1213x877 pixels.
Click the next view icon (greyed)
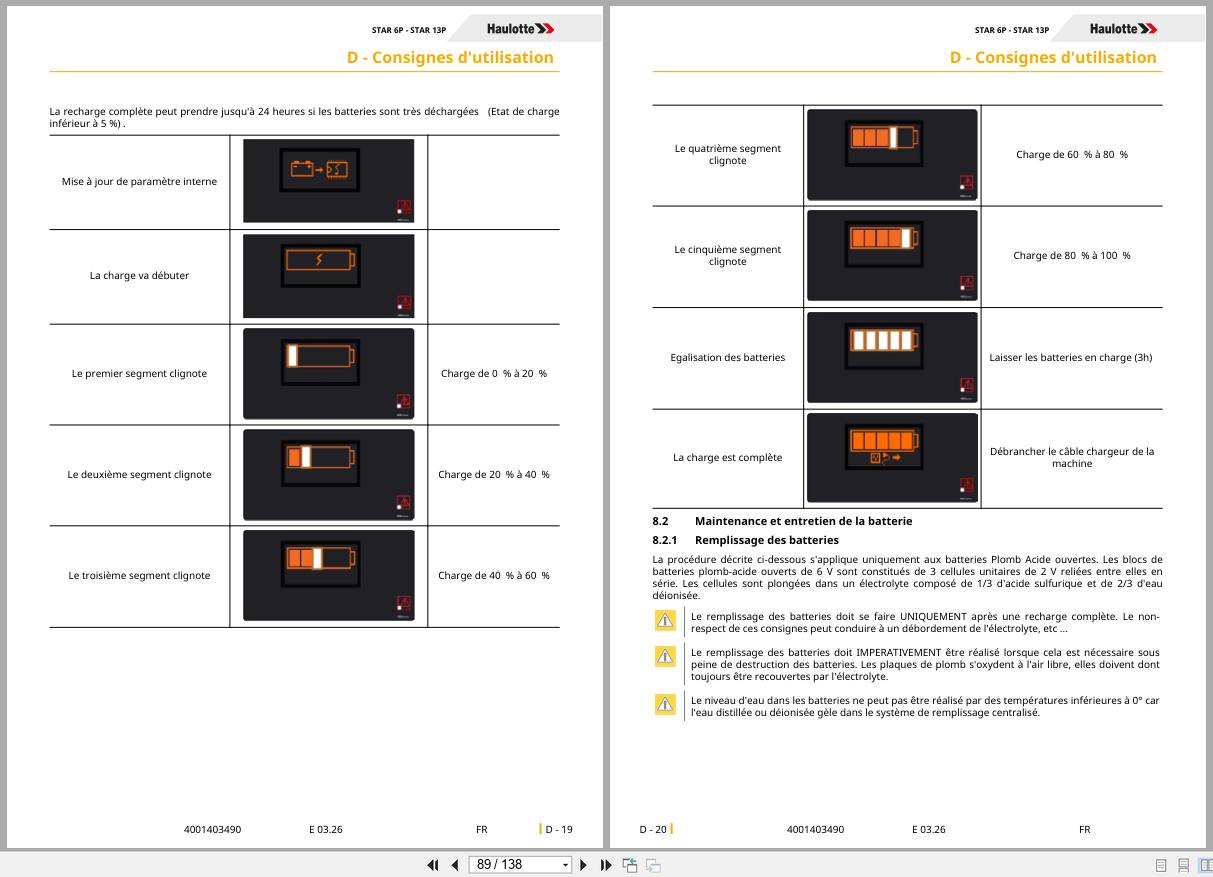[653, 865]
